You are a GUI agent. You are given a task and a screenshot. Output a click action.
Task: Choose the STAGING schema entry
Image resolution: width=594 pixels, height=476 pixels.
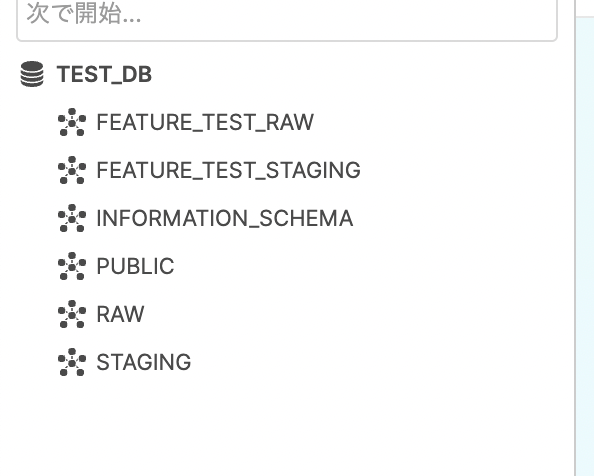pos(144,362)
